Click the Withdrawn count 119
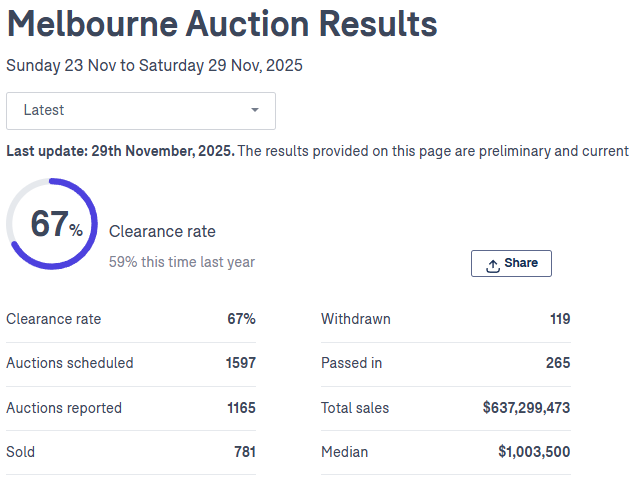The image size is (630, 479). (x=559, y=319)
